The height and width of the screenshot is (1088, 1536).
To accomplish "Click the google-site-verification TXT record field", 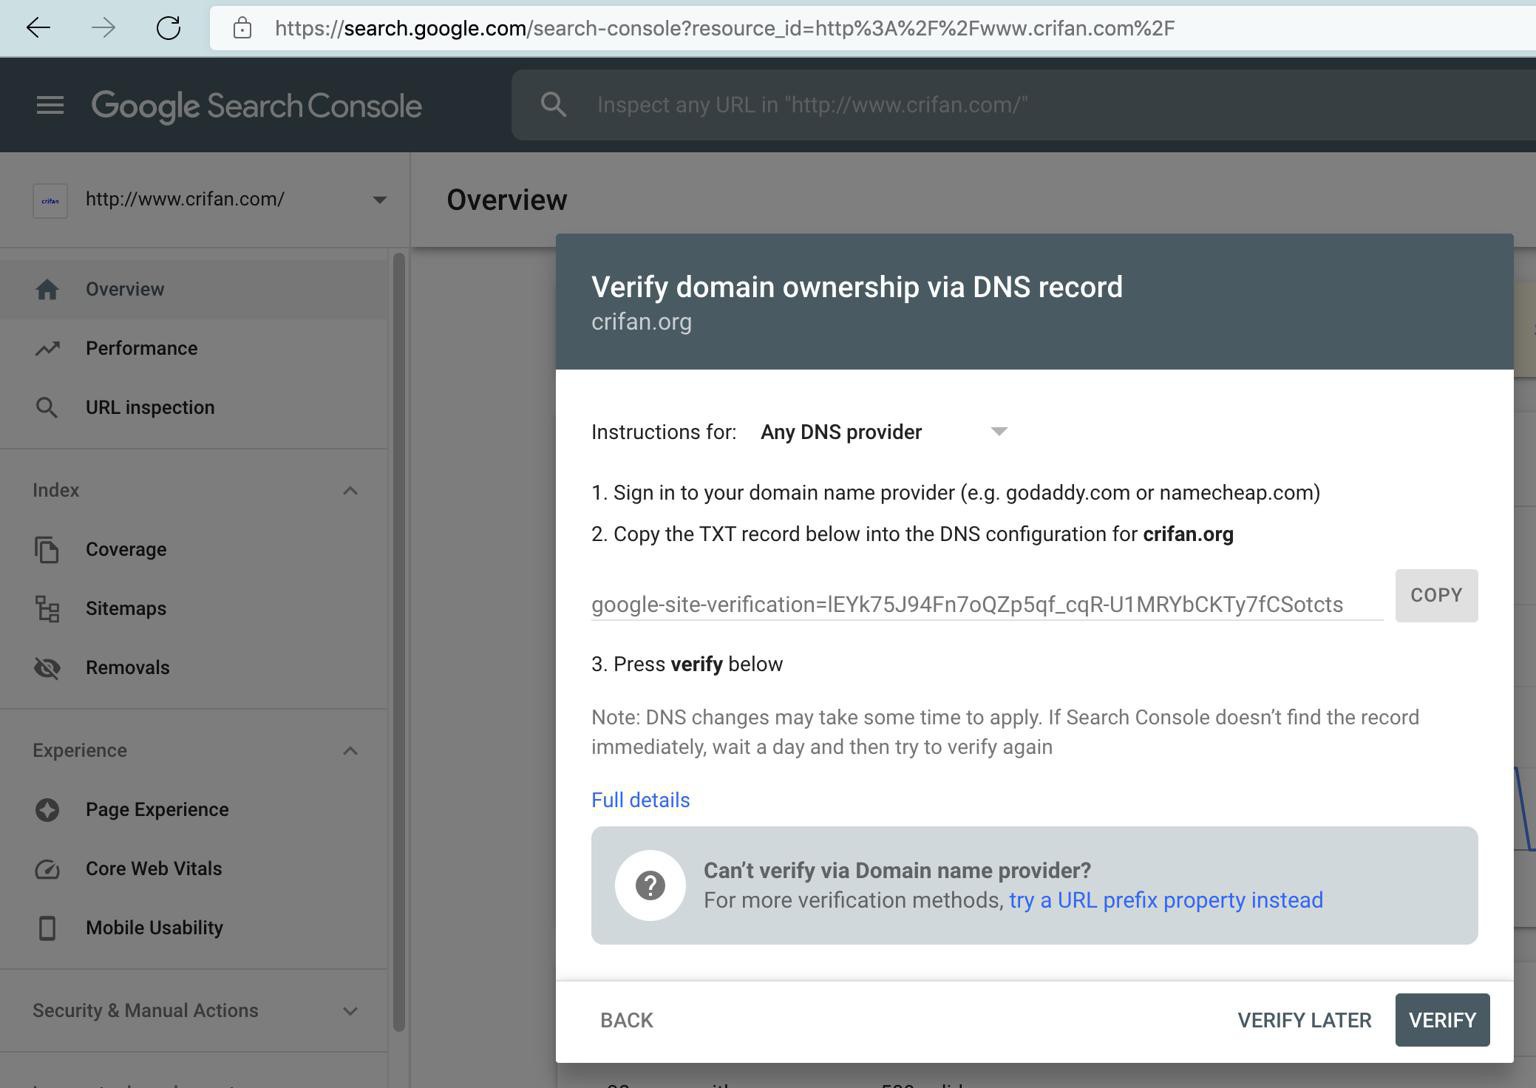I will pos(987,604).
